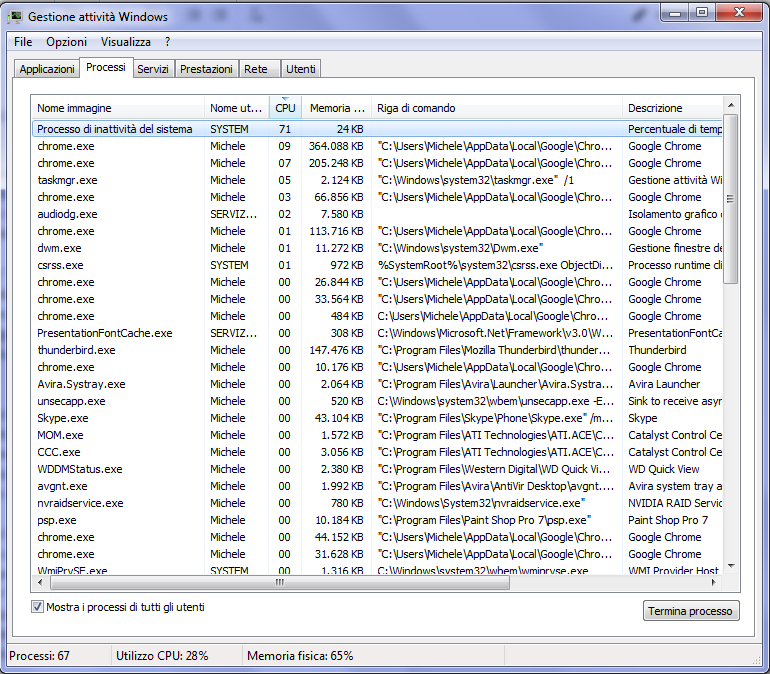The height and width of the screenshot is (674, 770).
Task: Select the audiodg.exe process
Action: click(377, 214)
